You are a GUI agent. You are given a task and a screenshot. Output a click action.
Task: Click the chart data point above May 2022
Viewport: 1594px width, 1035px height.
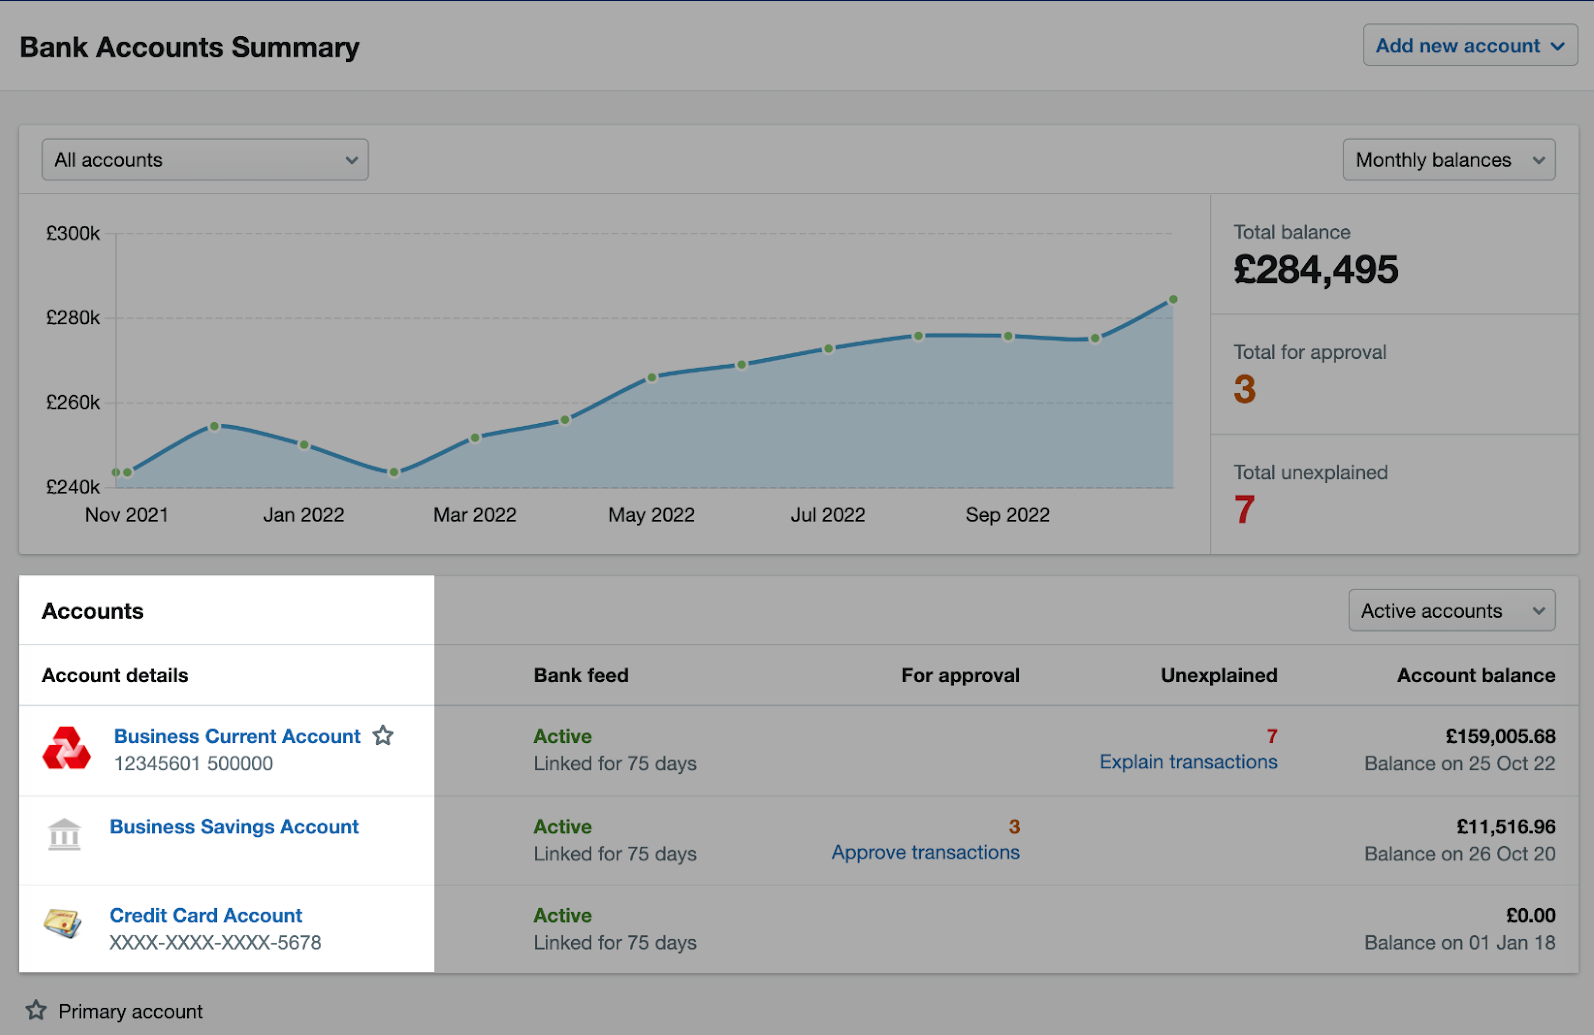[x=652, y=377]
